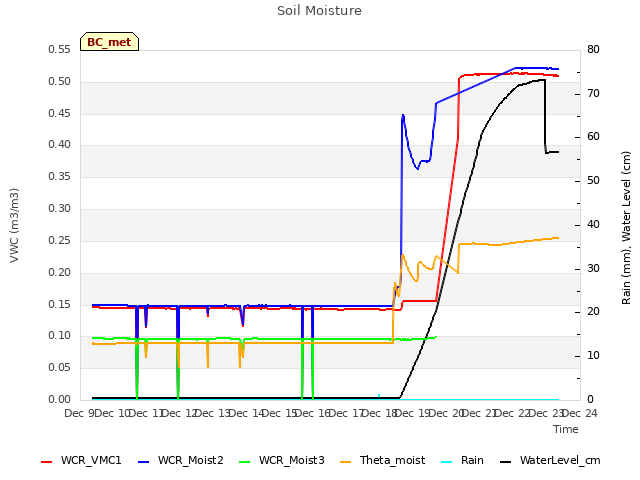This screenshot has height=480, width=640.
Task: Click the BC_met site label badge
Action: [x=109, y=42]
